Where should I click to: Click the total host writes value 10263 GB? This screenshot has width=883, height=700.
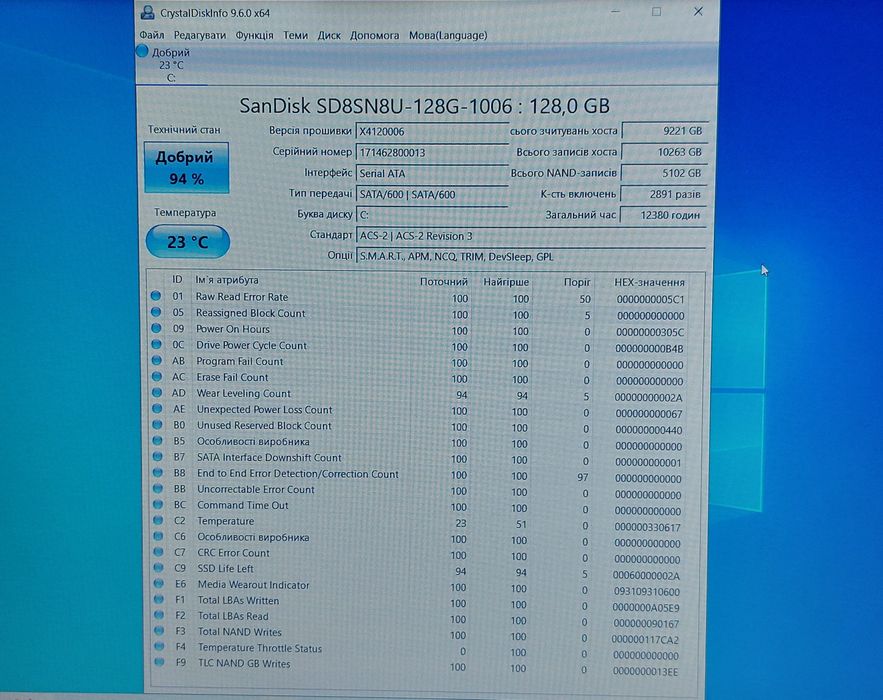[x=665, y=152]
